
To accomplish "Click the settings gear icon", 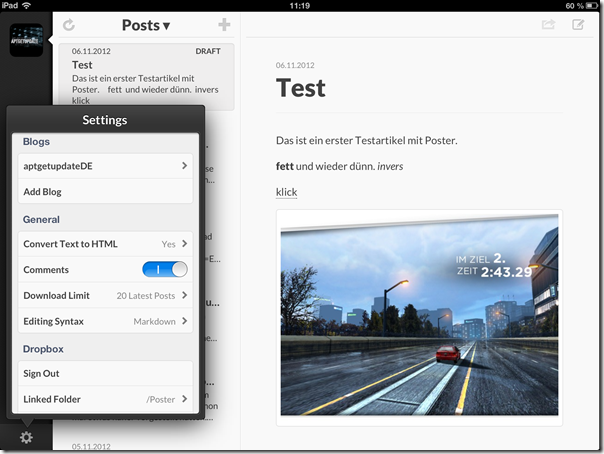I will tap(26, 438).
